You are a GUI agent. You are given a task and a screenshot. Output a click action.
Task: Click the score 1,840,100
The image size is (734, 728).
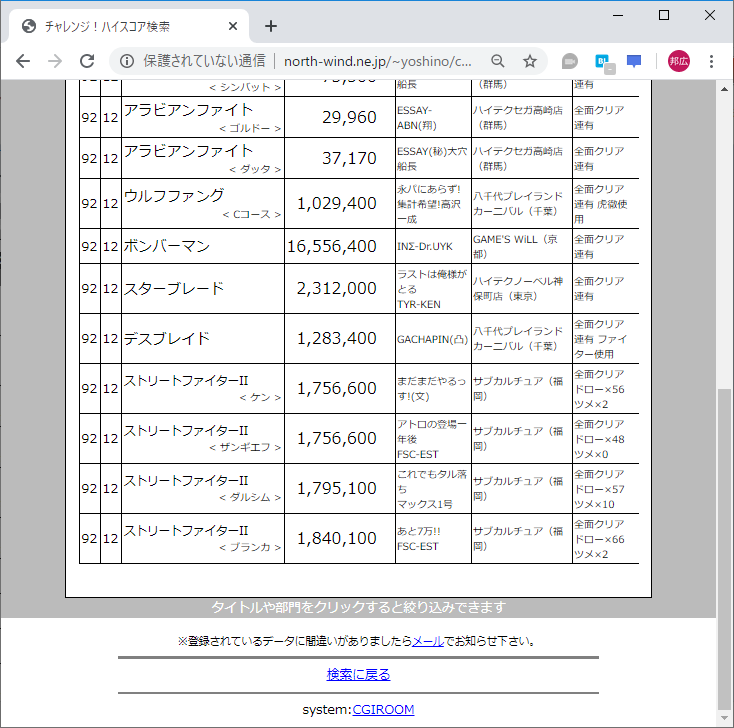(x=337, y=539)
